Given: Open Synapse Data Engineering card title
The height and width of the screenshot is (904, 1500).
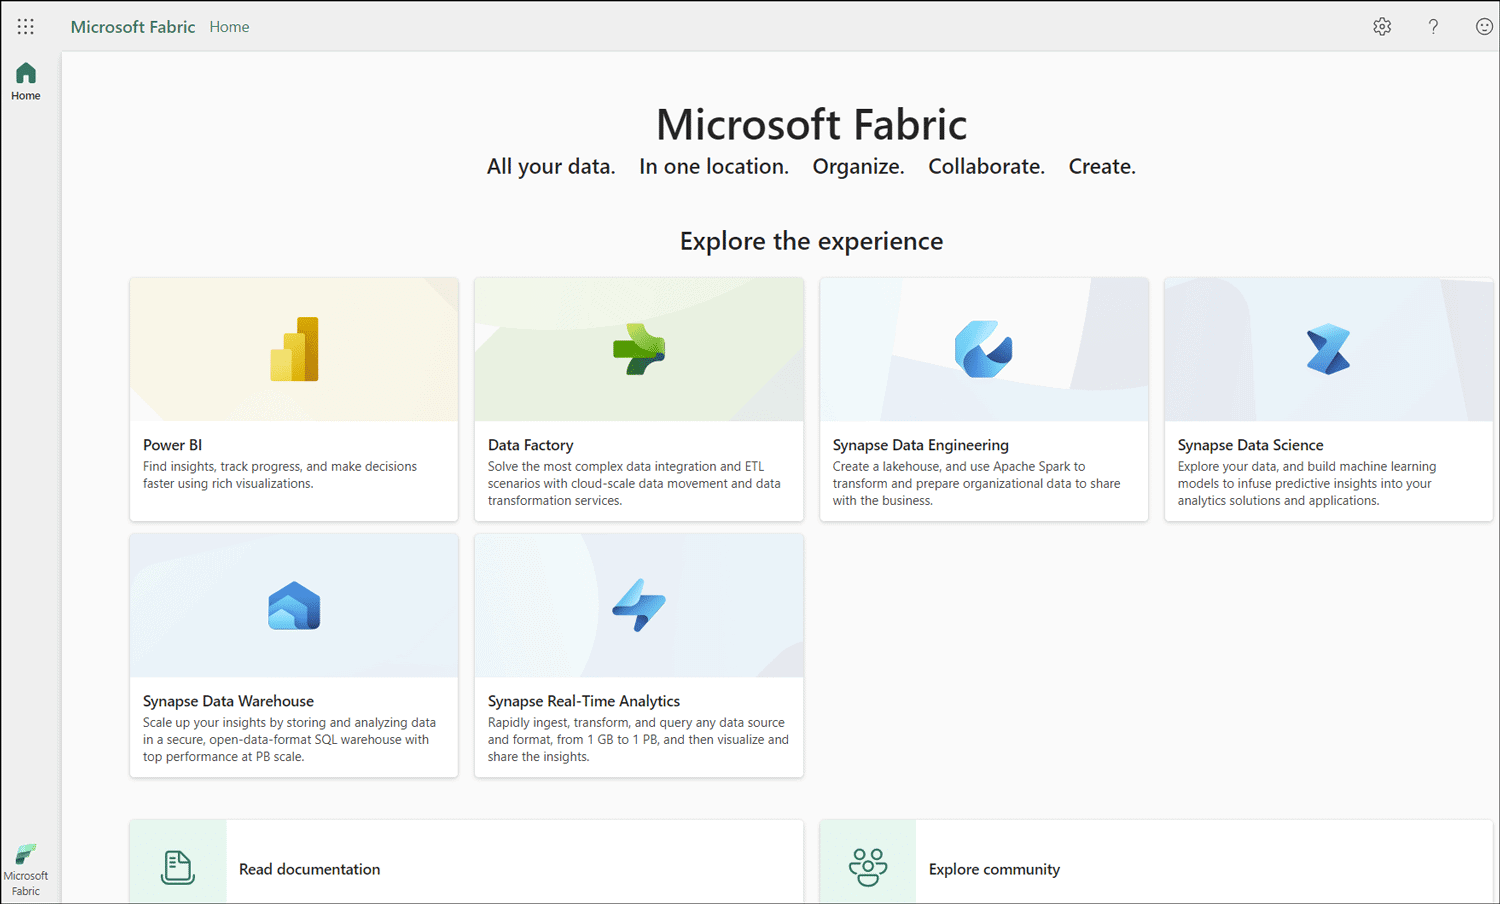Looking at the screenshot, I should [920, 445].
